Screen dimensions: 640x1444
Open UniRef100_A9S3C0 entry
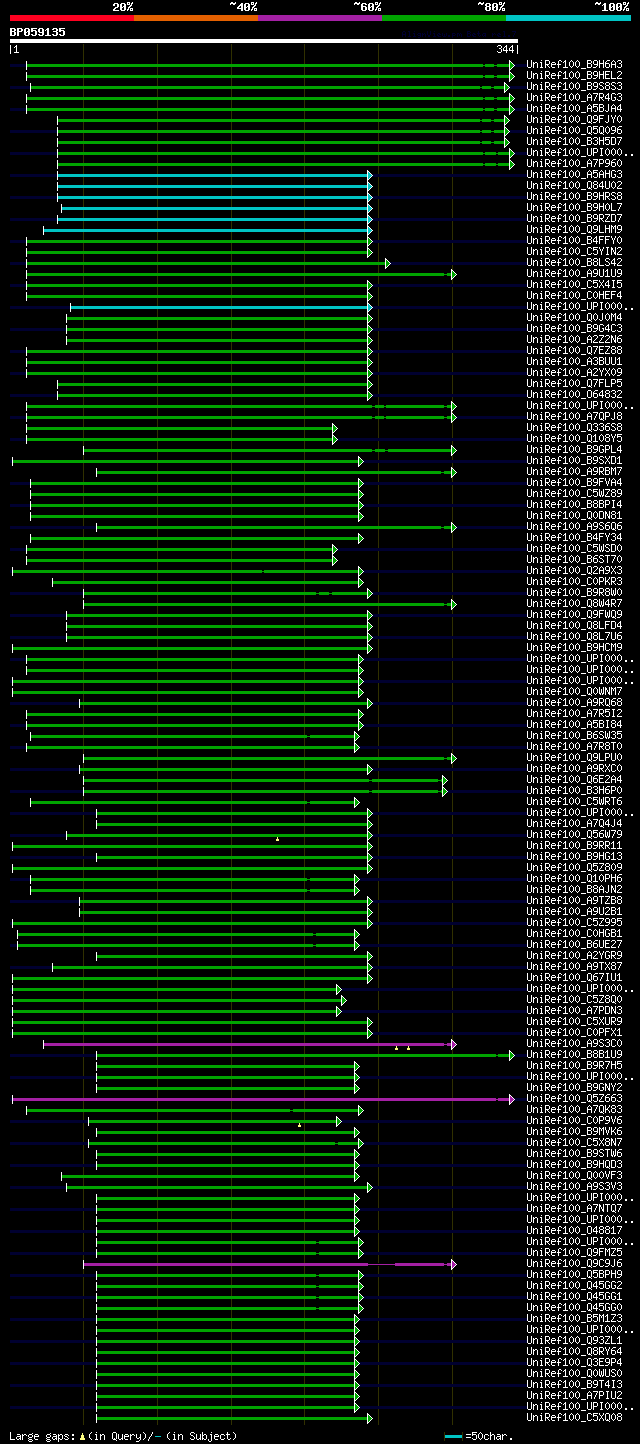[574, 1044]
